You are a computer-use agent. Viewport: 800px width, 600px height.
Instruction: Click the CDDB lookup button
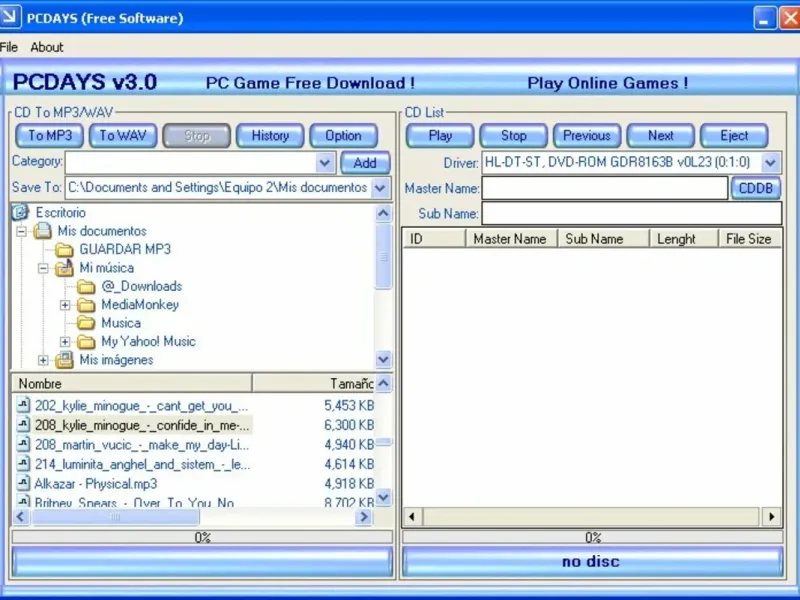pyautogui.click(x=756, y=188)
